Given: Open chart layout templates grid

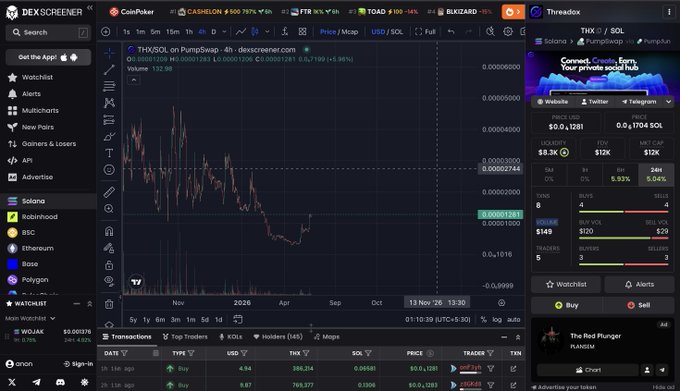Looking at the screenshot, I should pos(302,32).
